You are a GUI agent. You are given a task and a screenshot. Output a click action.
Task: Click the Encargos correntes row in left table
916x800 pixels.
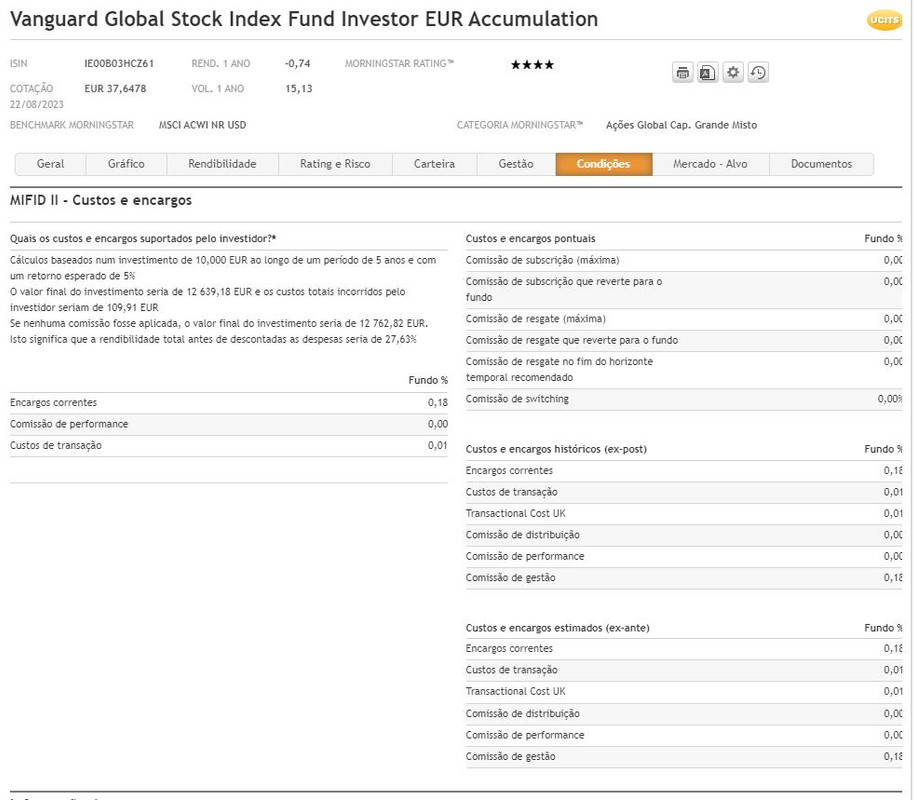click(x=229, y=403)
